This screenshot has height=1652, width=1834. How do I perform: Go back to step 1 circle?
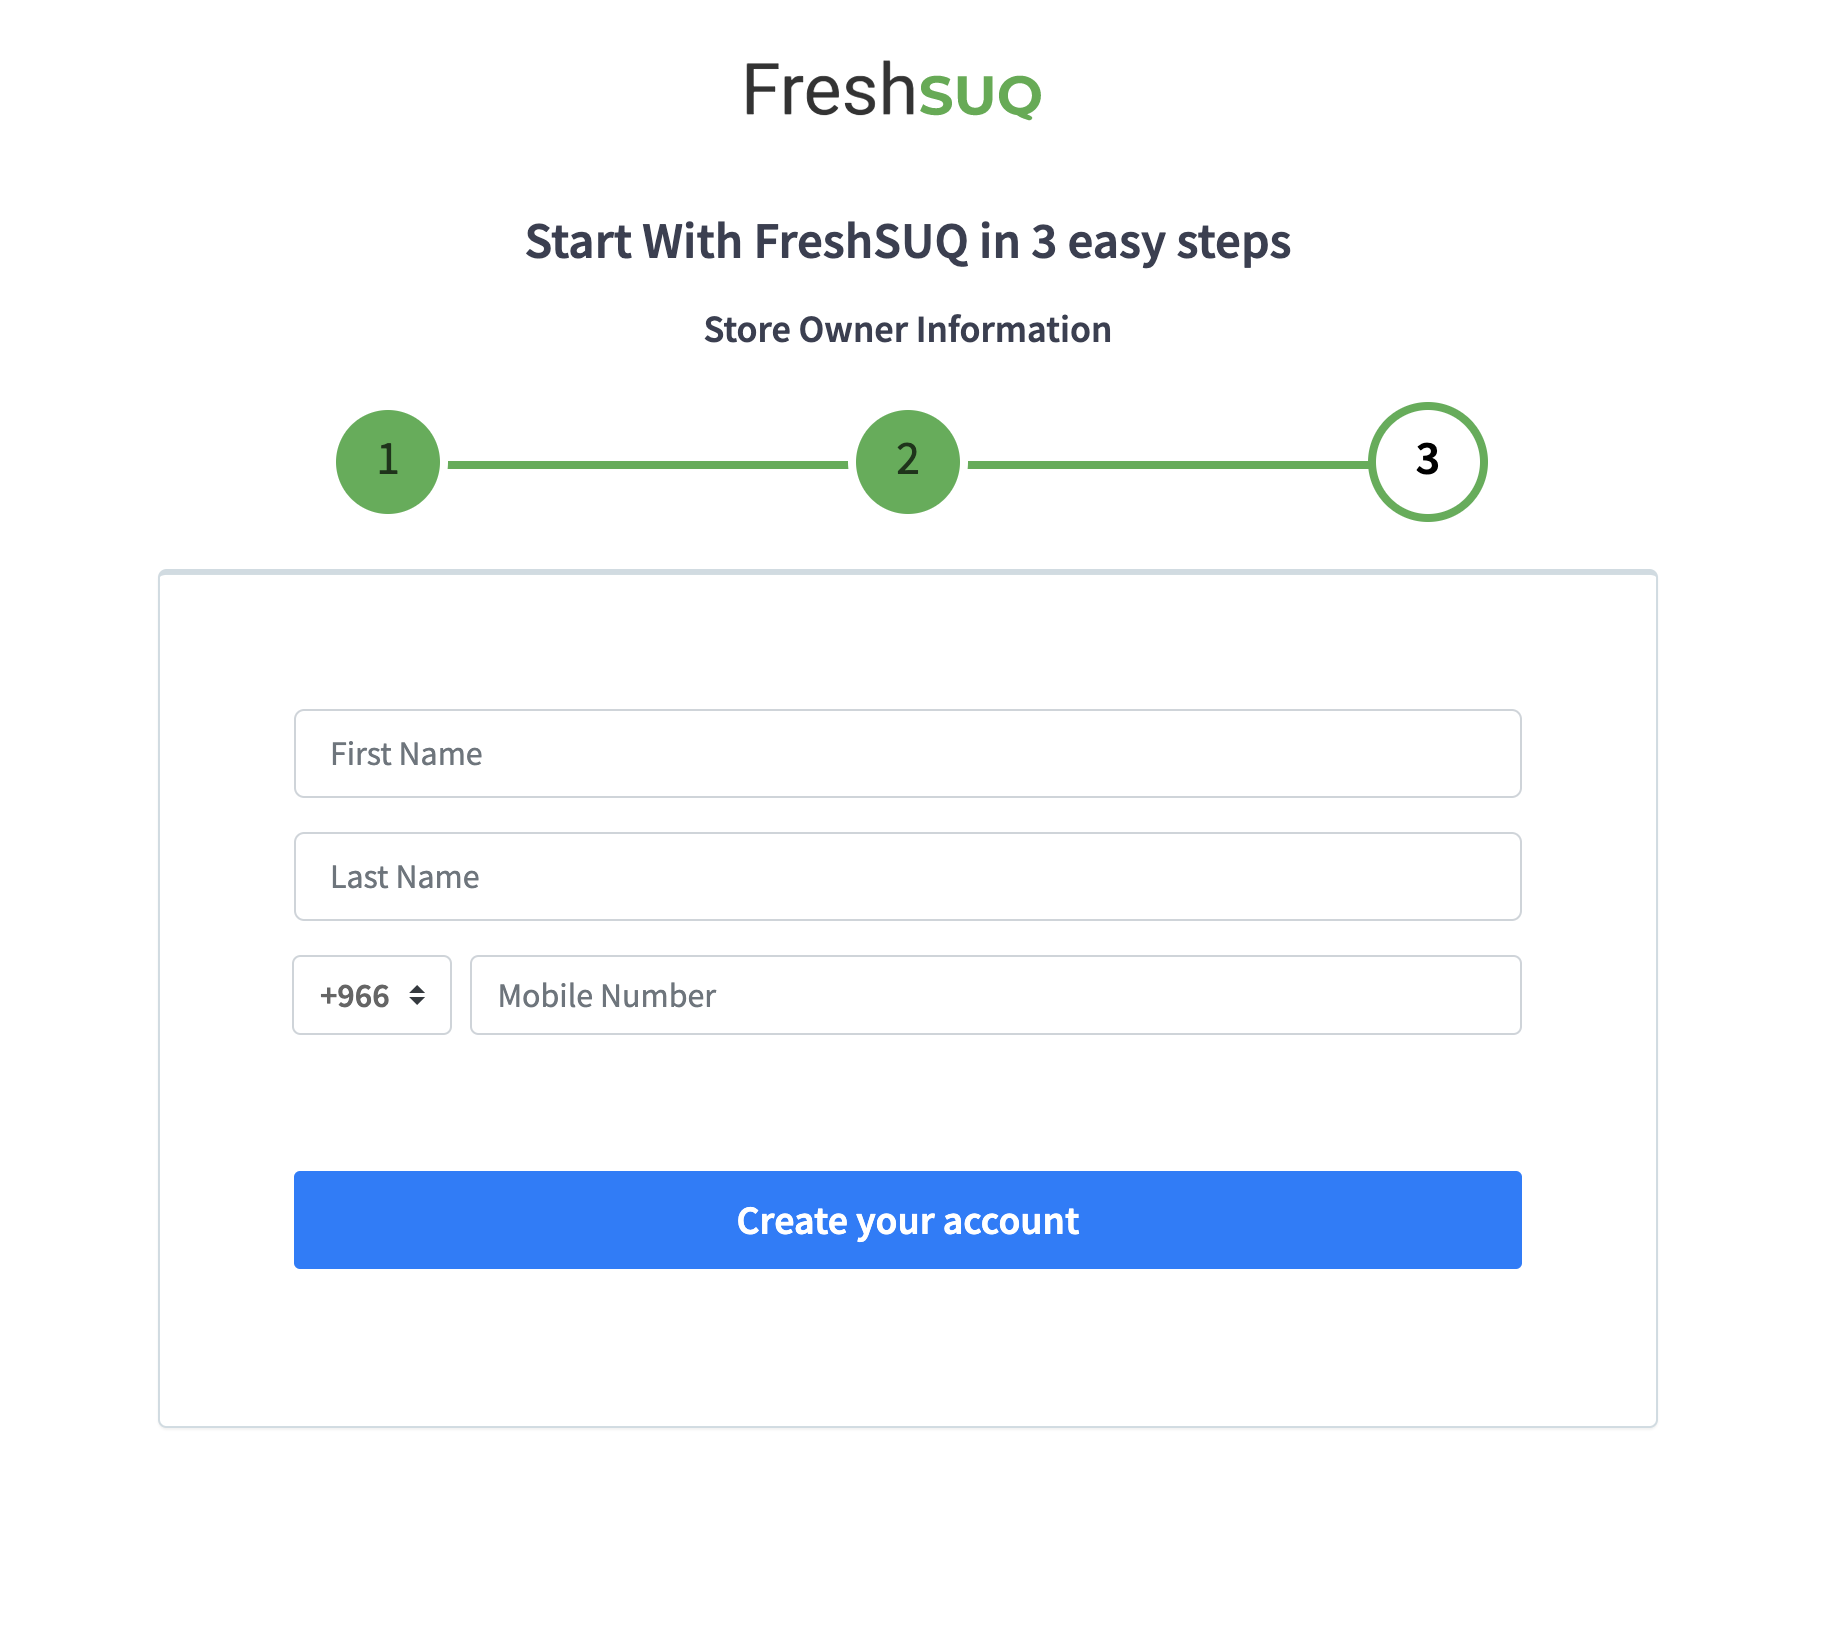(x=388, y=462)
